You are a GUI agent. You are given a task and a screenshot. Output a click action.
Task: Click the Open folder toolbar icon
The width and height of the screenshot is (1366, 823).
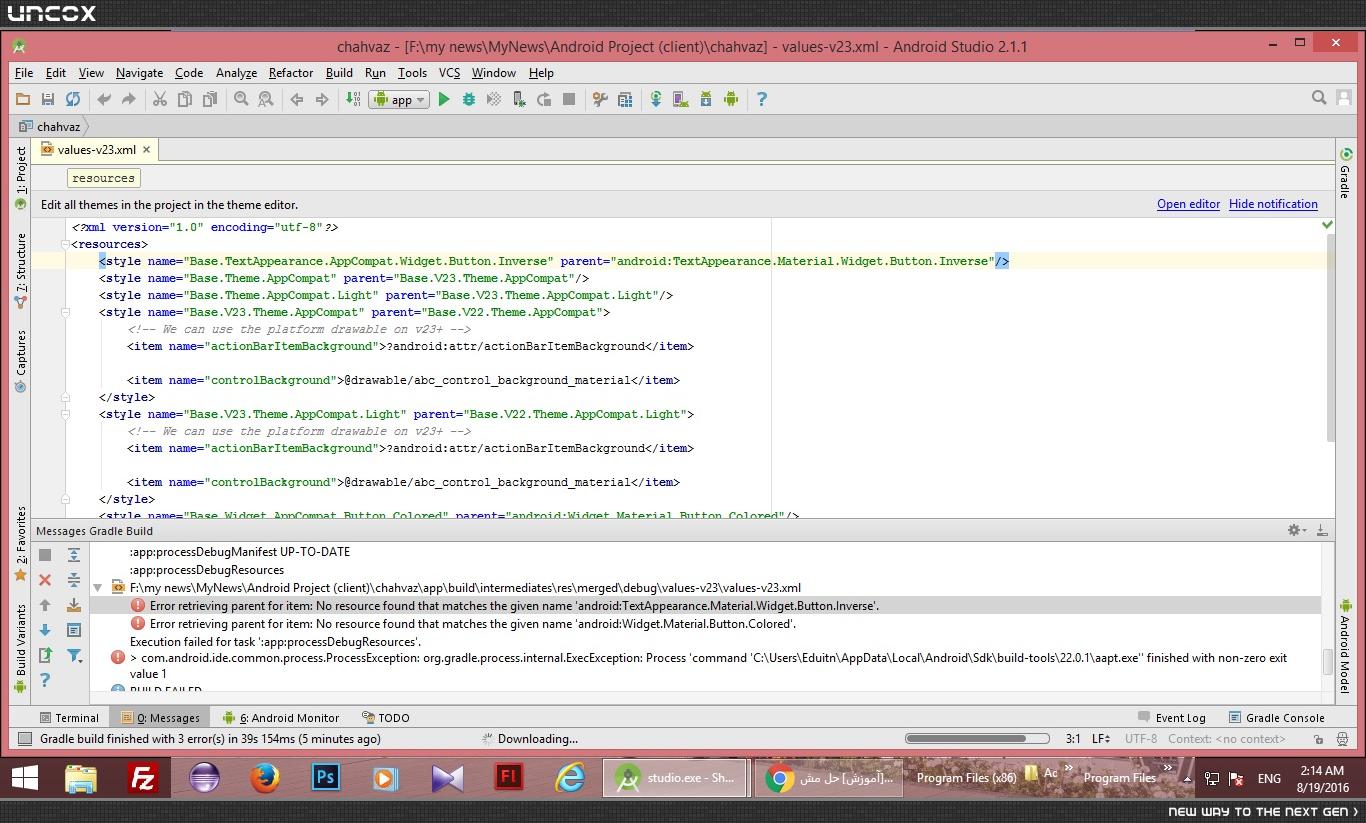click(x=23, y=99)
